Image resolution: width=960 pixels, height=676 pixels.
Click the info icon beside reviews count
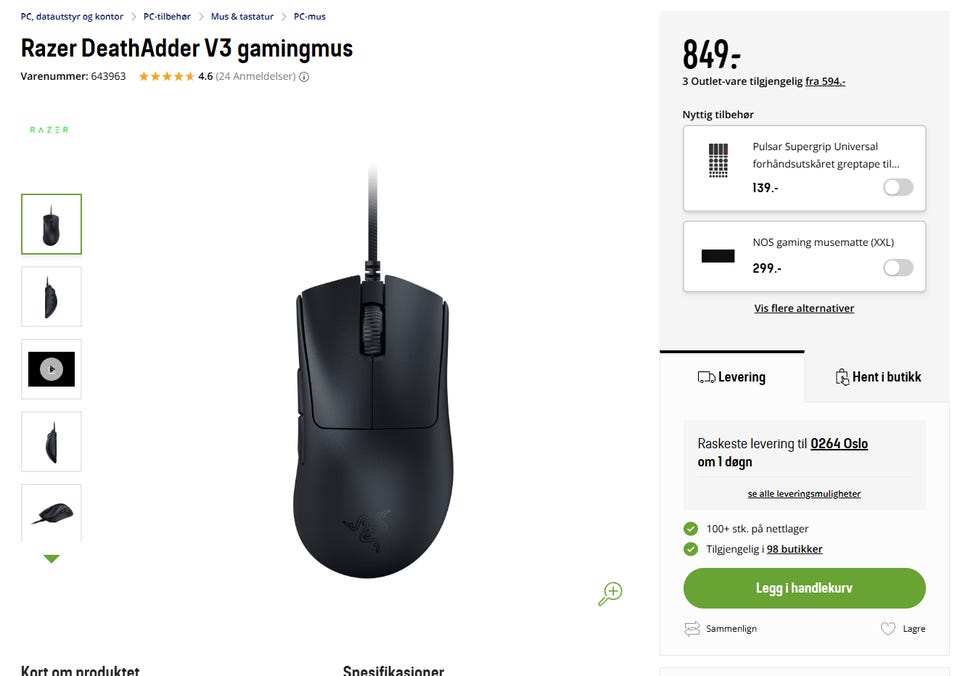coord(304,77)
